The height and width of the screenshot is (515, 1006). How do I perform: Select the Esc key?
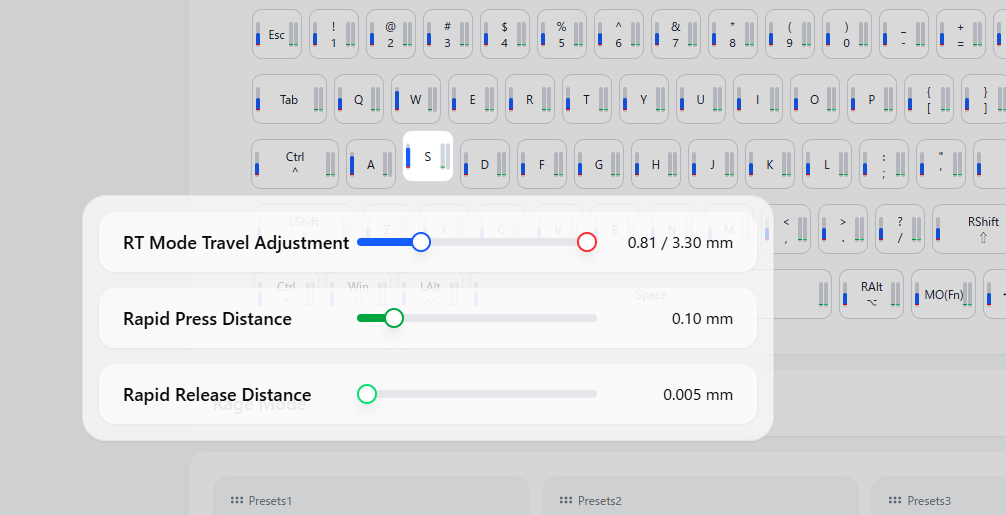[277, 35]
